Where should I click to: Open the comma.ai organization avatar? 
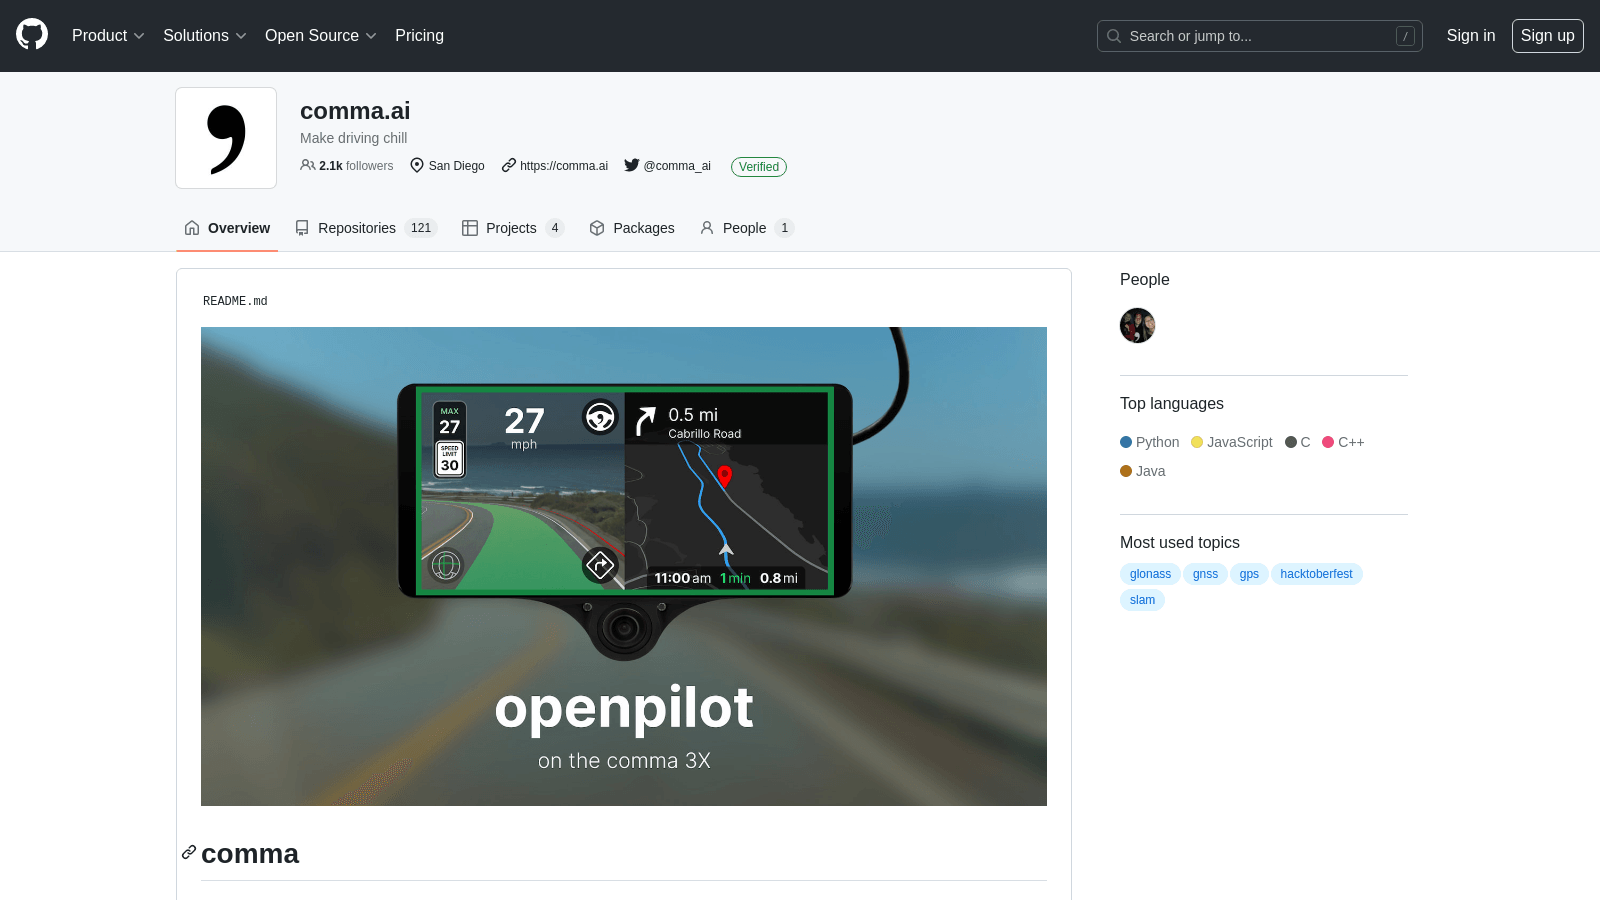point(226,138)
